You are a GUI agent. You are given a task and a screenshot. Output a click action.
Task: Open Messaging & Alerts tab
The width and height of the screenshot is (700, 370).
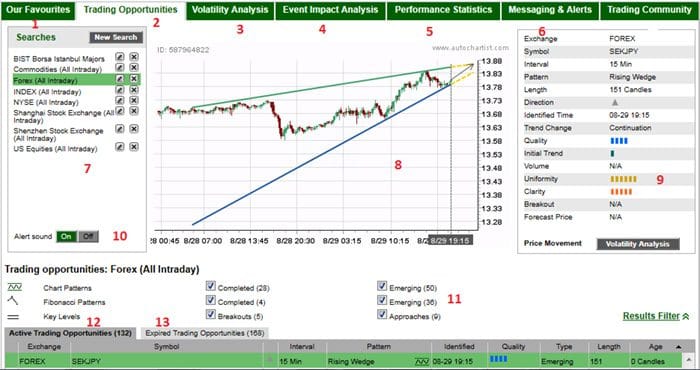coord(550,10)
